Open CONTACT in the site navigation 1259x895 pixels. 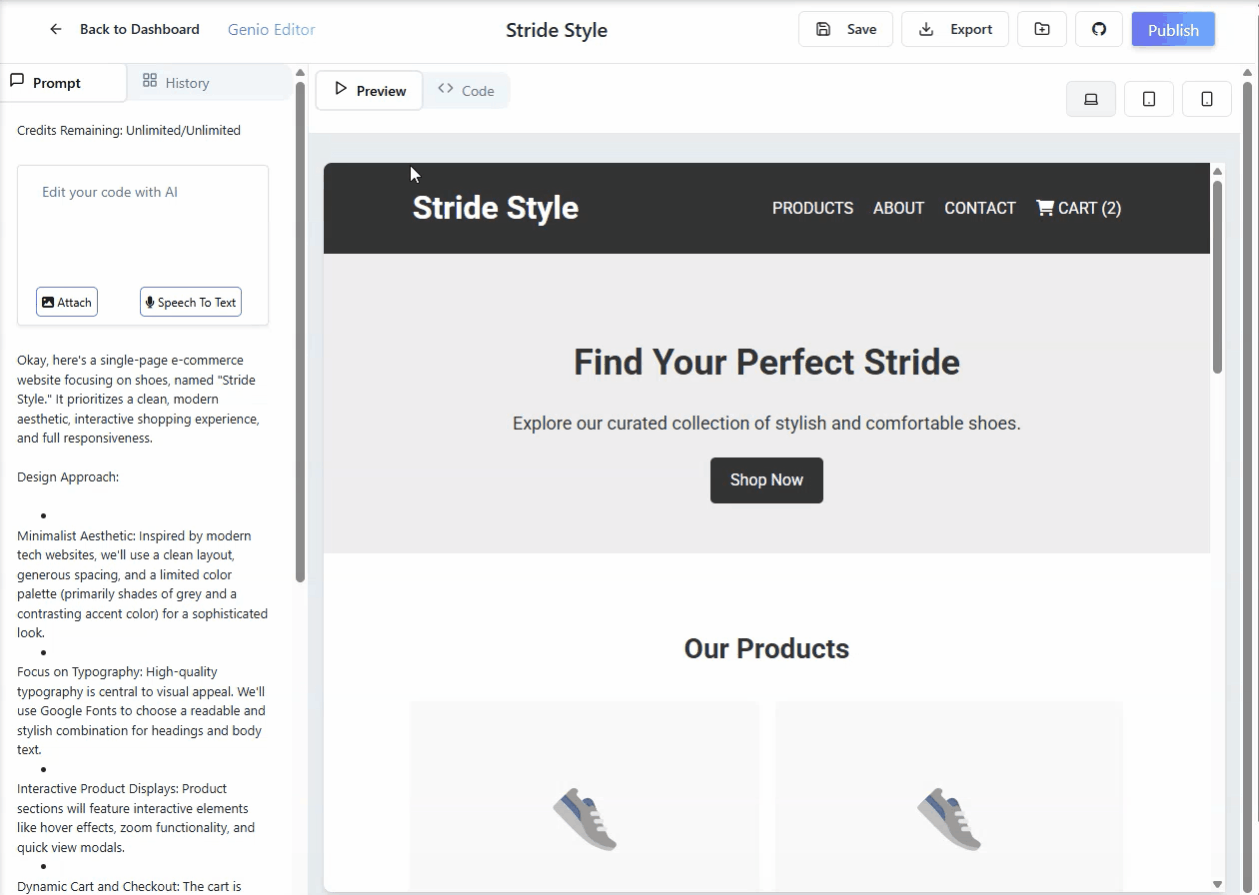(x=980, y=208)
